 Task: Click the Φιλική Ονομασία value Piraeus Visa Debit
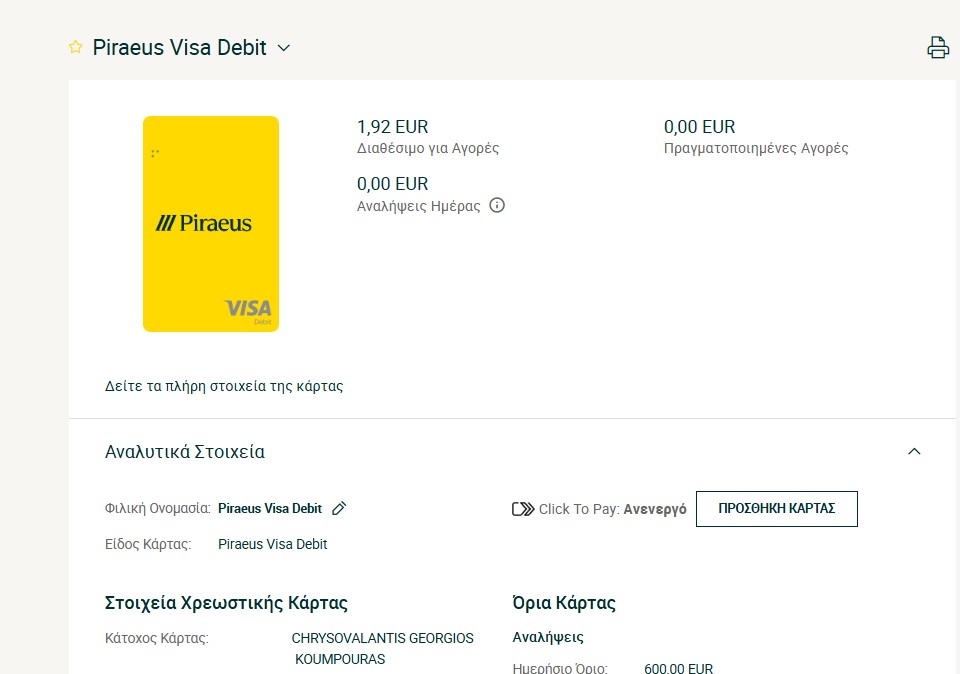(270, 509)
